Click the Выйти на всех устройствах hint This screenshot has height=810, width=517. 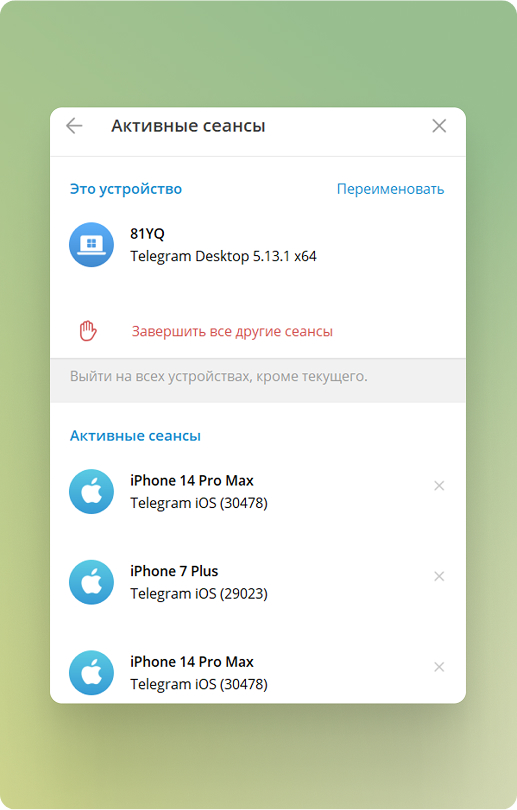[218, 376]
